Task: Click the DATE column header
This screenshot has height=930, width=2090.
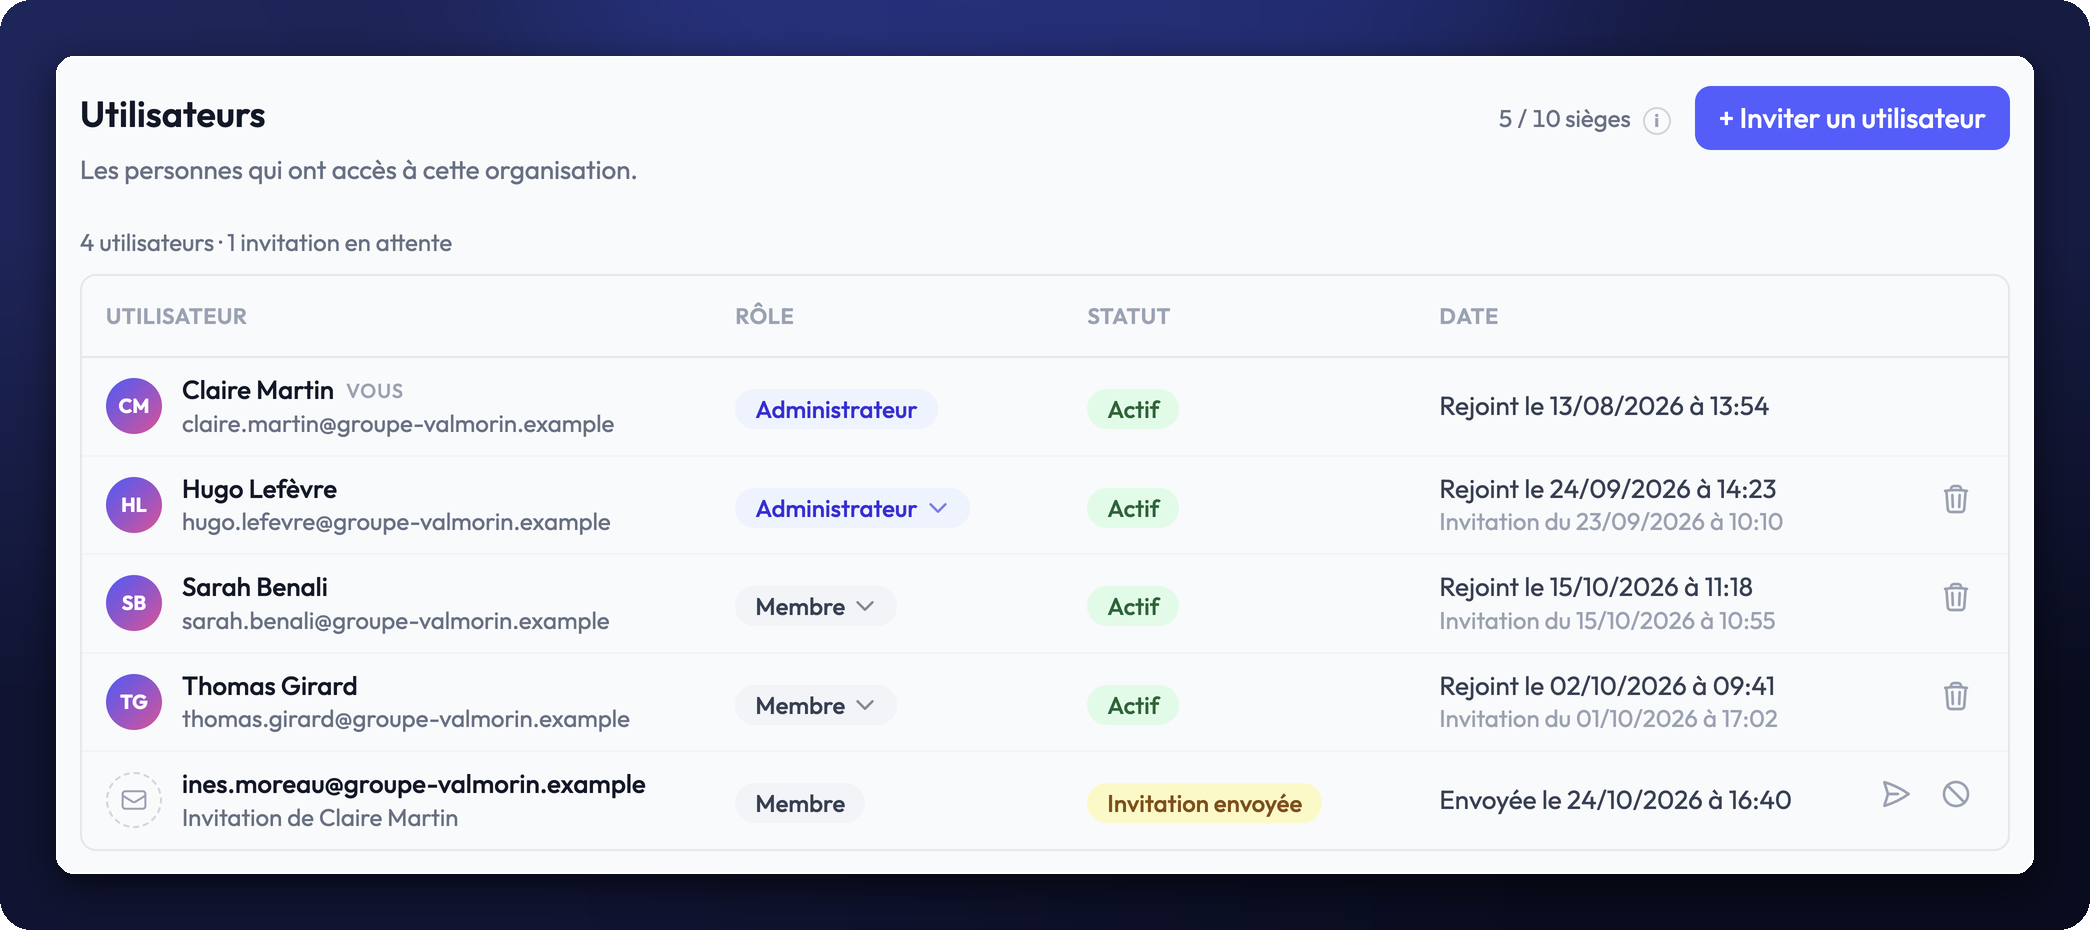Action: pos(1468,316)
